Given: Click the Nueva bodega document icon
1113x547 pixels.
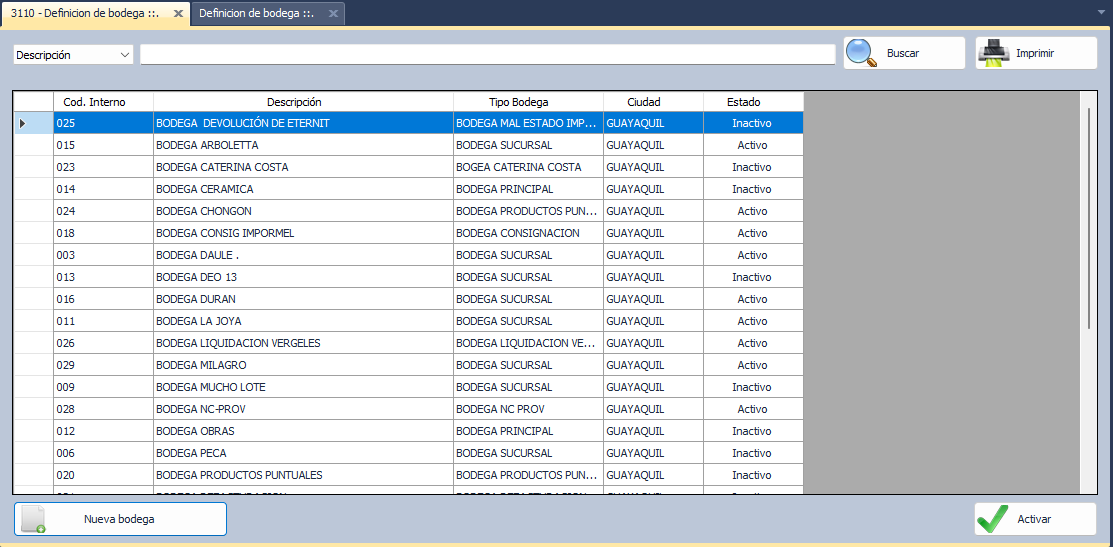Looking at the screenshot, I should point(34,519).
